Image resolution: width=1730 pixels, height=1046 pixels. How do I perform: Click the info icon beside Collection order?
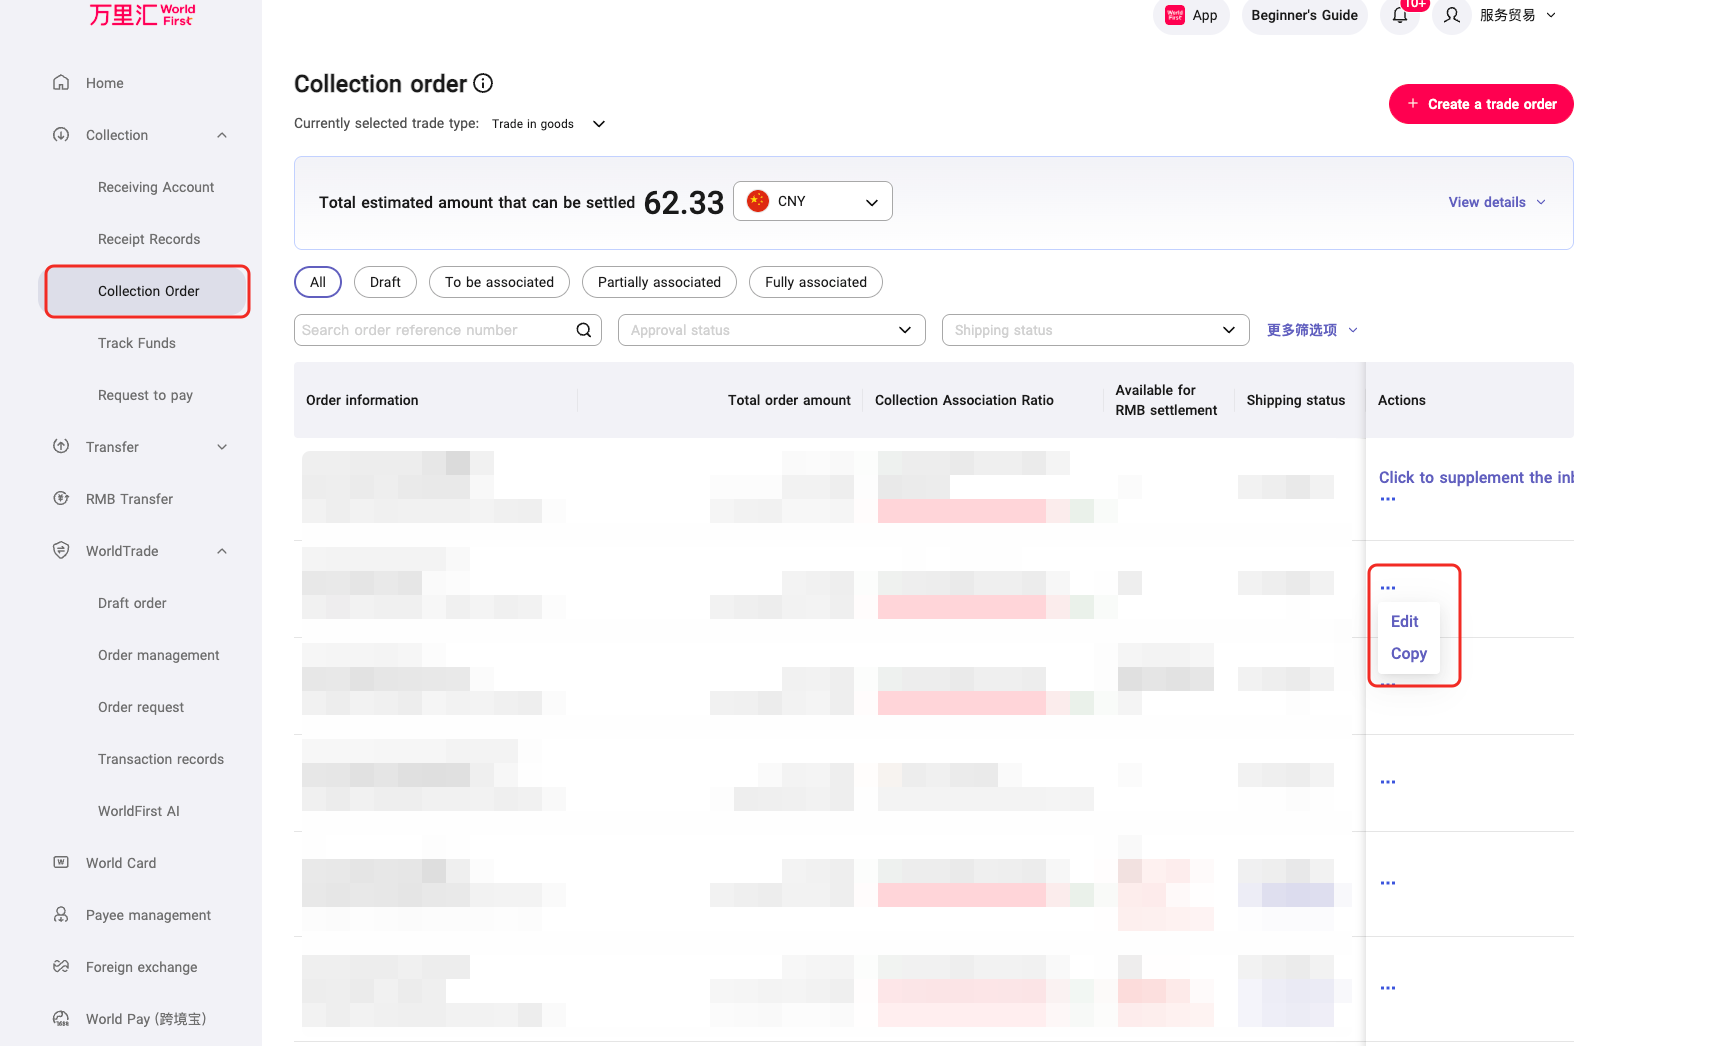pyautogui.click(x=483, y=84)
